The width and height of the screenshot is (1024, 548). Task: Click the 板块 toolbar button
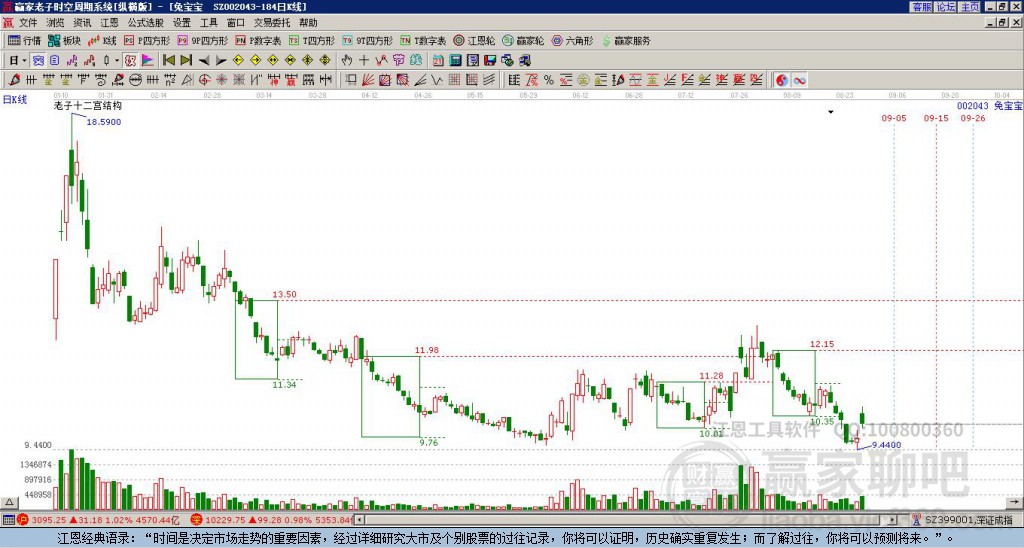(65, 40)
